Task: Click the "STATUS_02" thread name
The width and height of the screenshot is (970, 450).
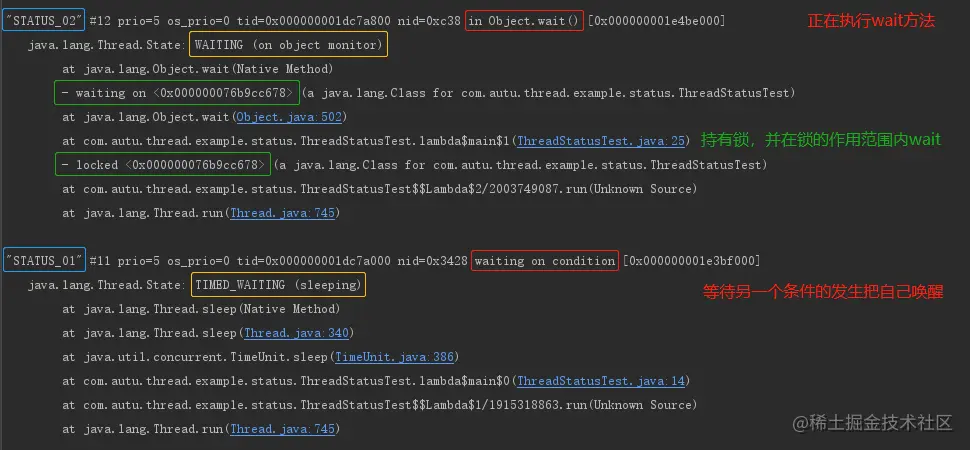Action: tap(43, 21)
